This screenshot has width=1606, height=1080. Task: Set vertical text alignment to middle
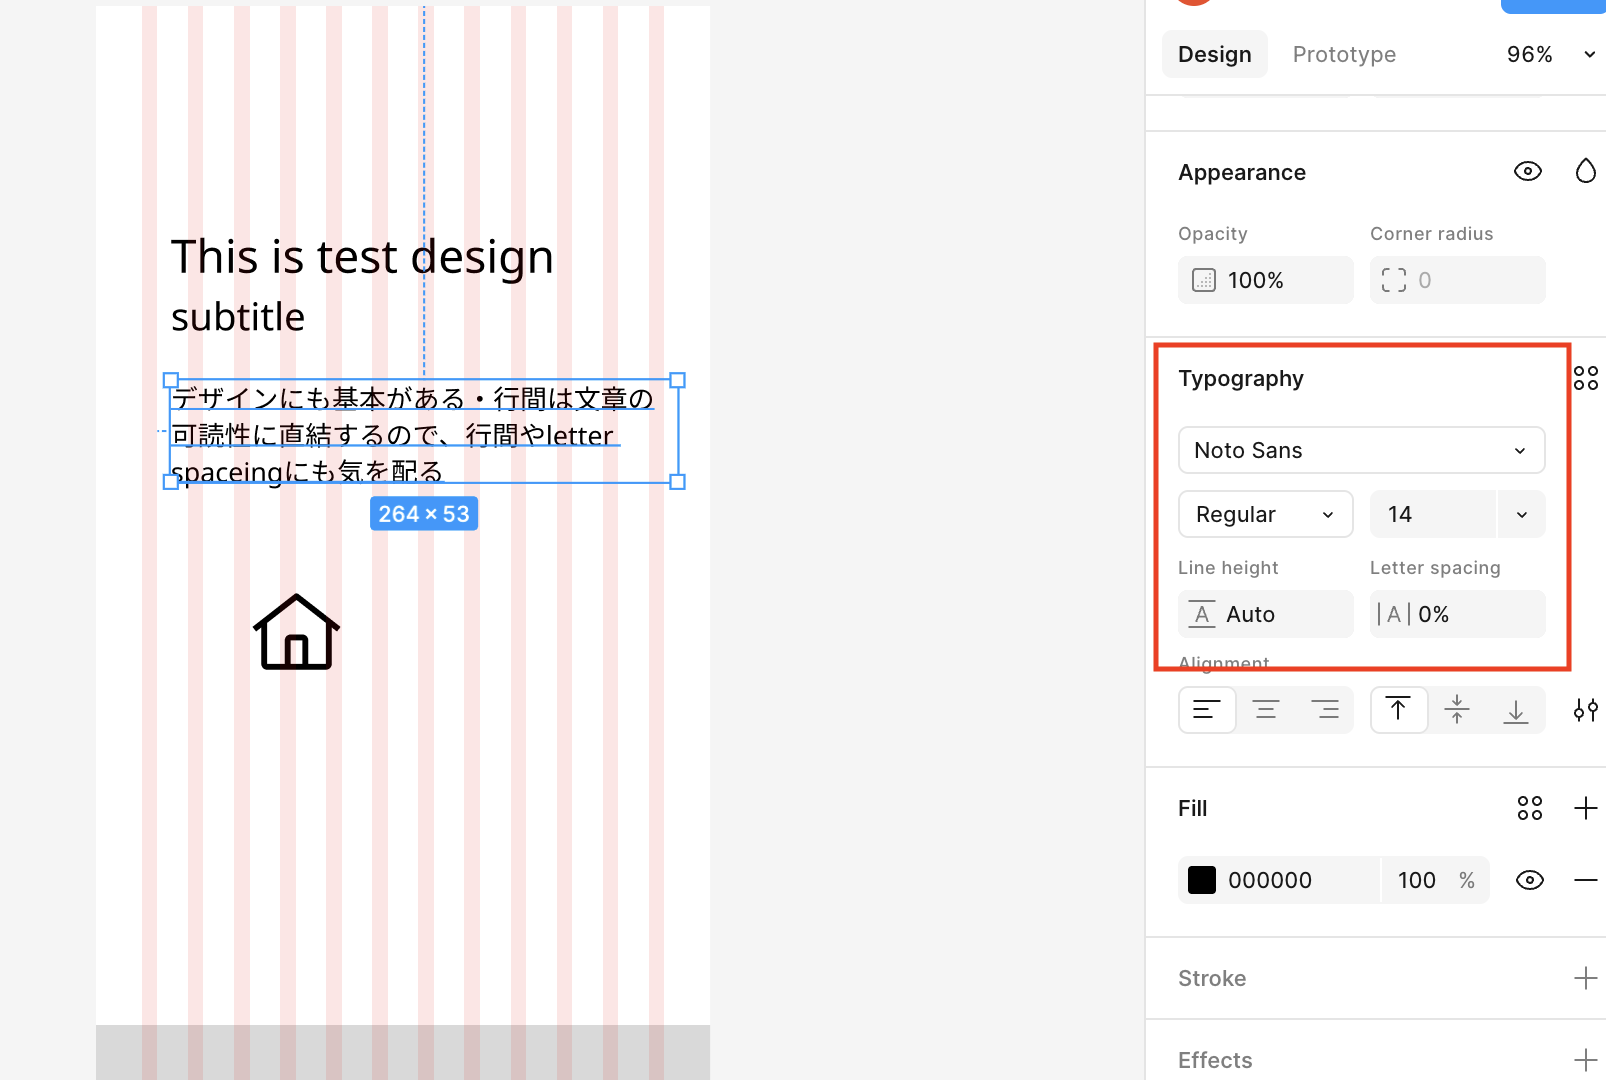pyautogui.click(x=1457, y=710)
